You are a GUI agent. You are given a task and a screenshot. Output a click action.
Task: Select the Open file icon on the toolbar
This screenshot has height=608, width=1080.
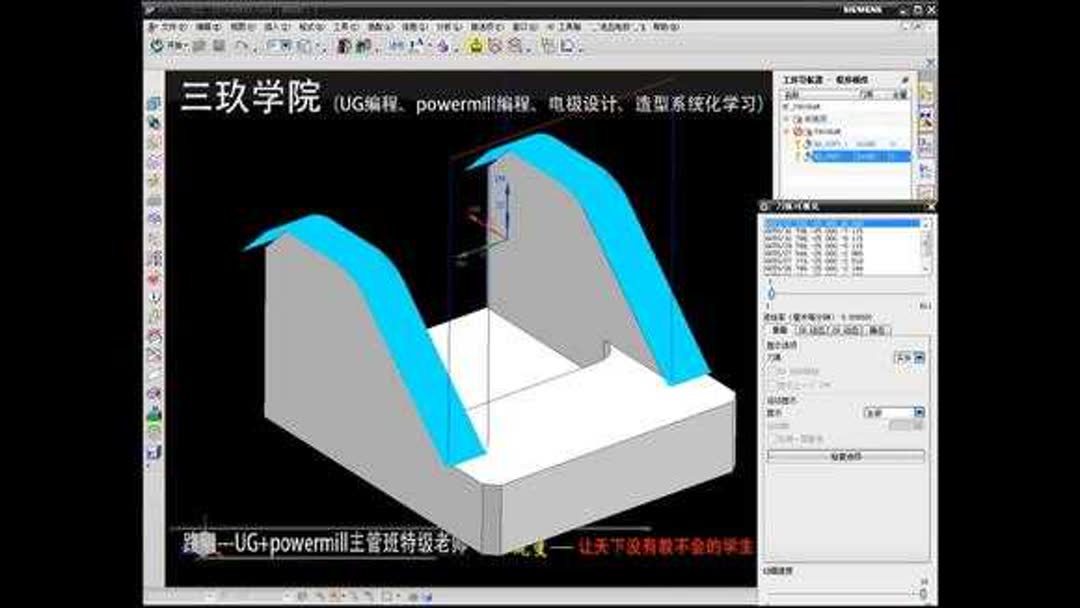point(198,46)
